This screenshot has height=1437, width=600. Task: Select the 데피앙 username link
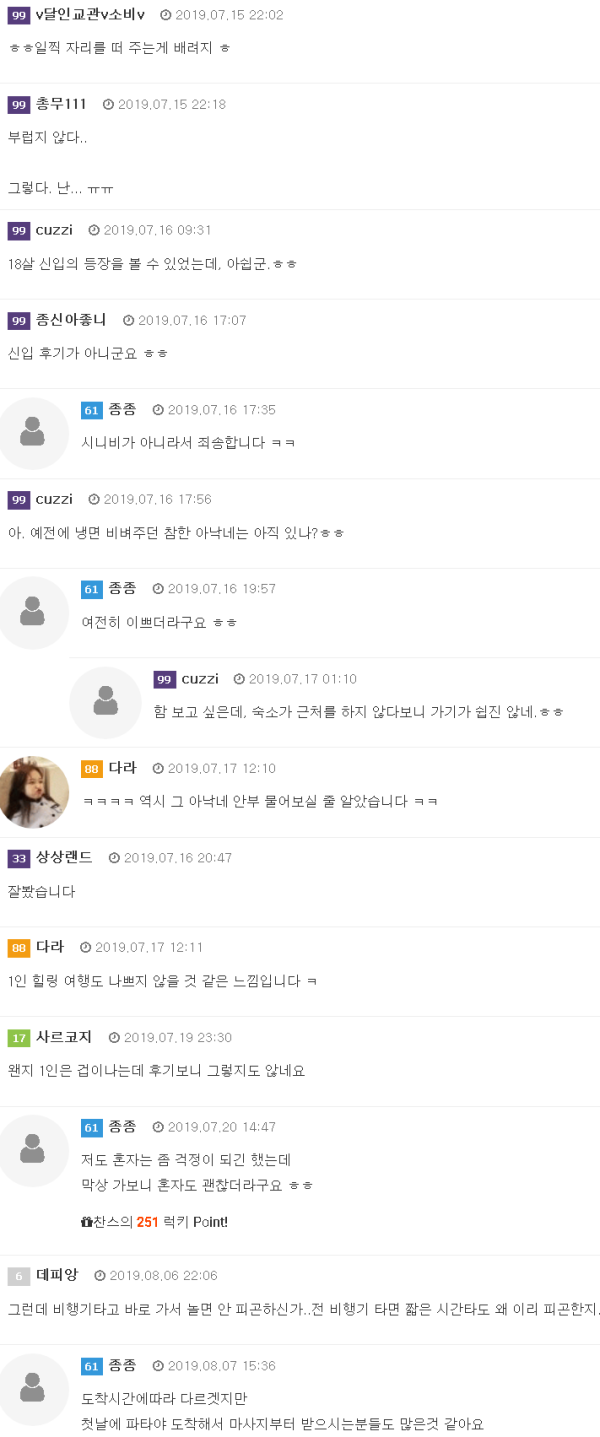click(x=57, y=1276)
